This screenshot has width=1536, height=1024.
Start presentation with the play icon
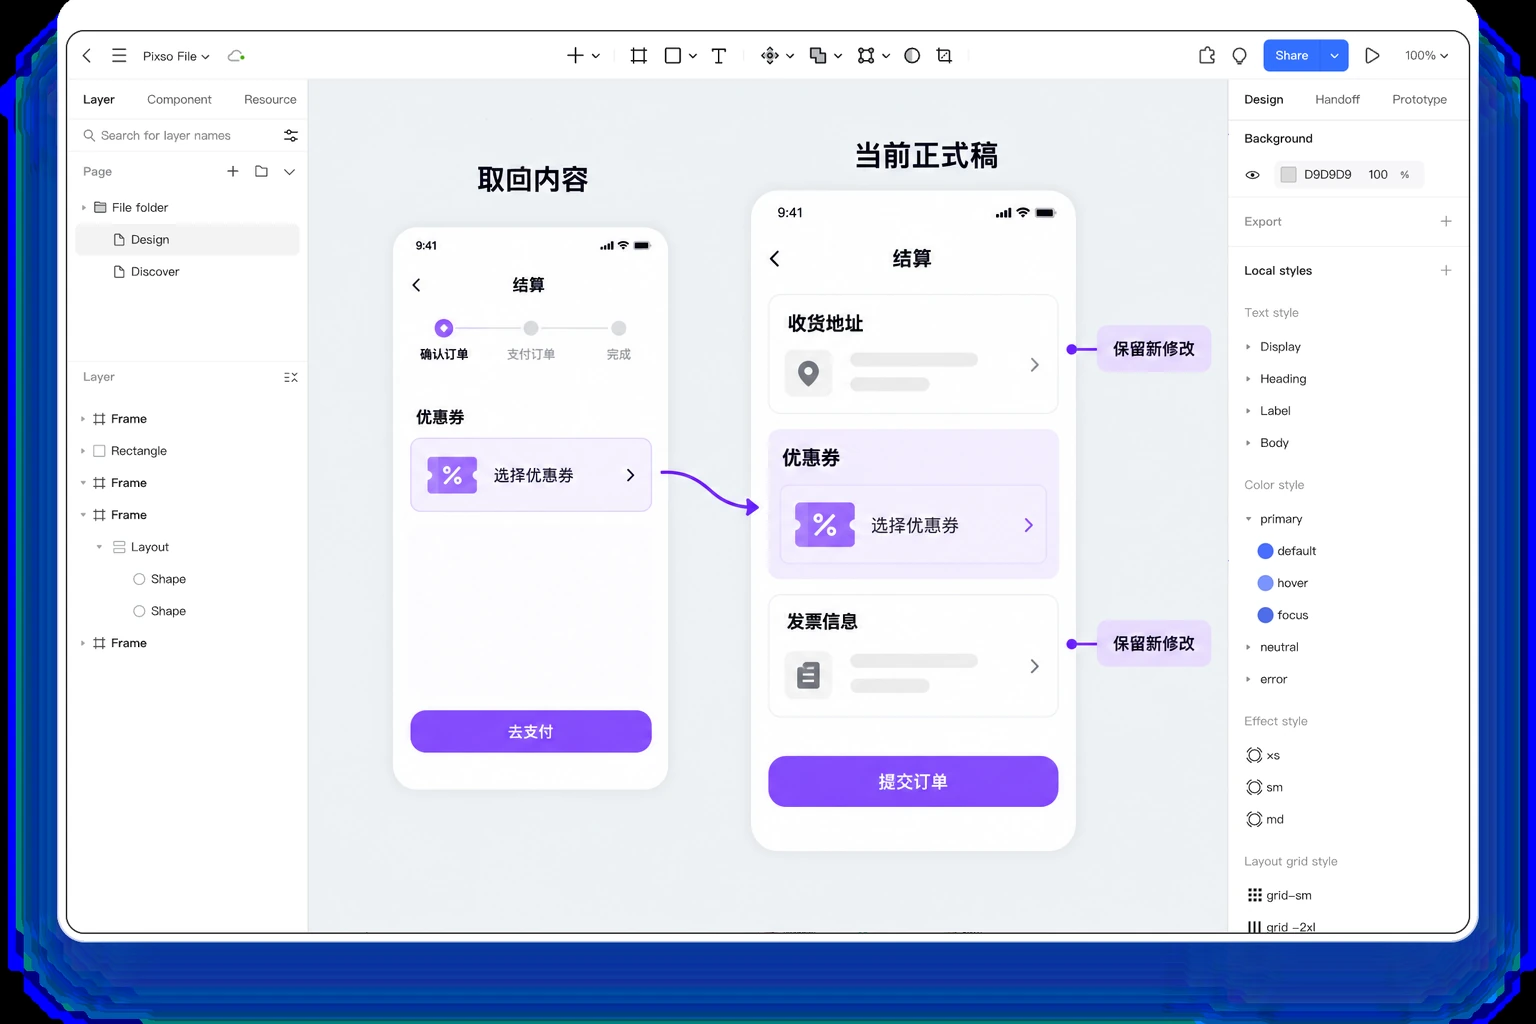1372,56
